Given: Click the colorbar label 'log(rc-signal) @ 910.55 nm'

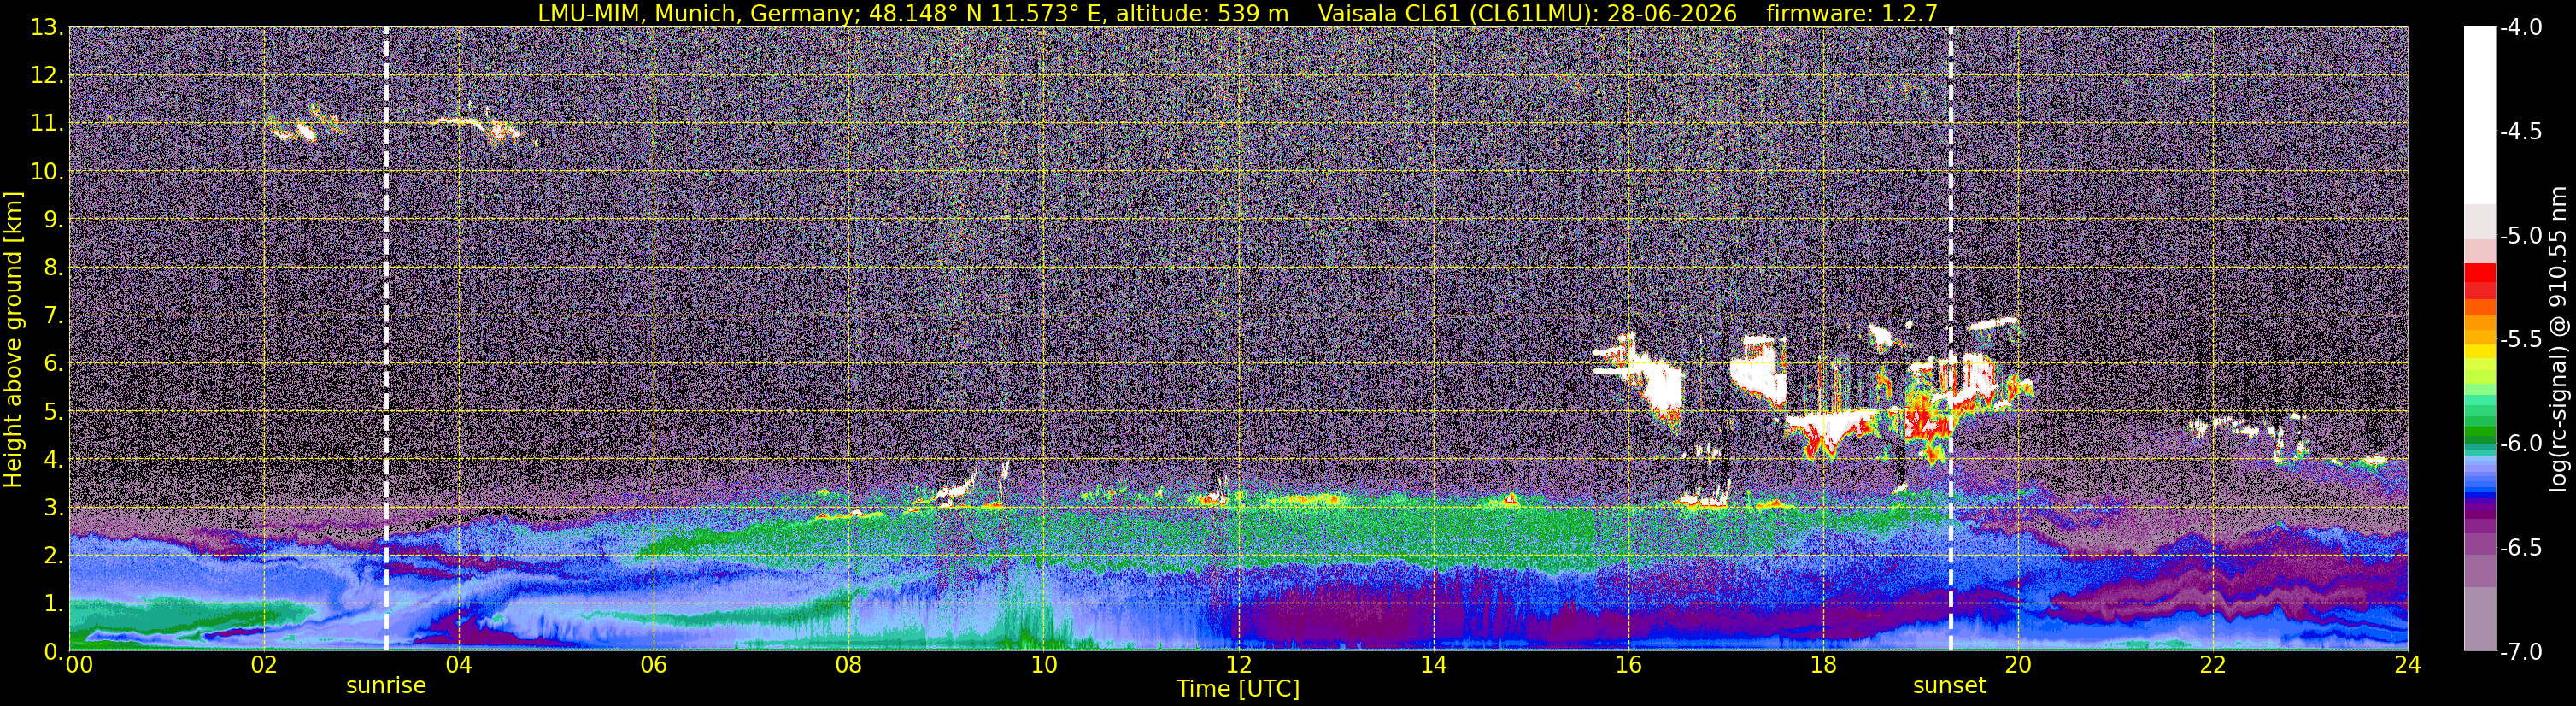Looking at the screenshot, I should point(2558,340).
